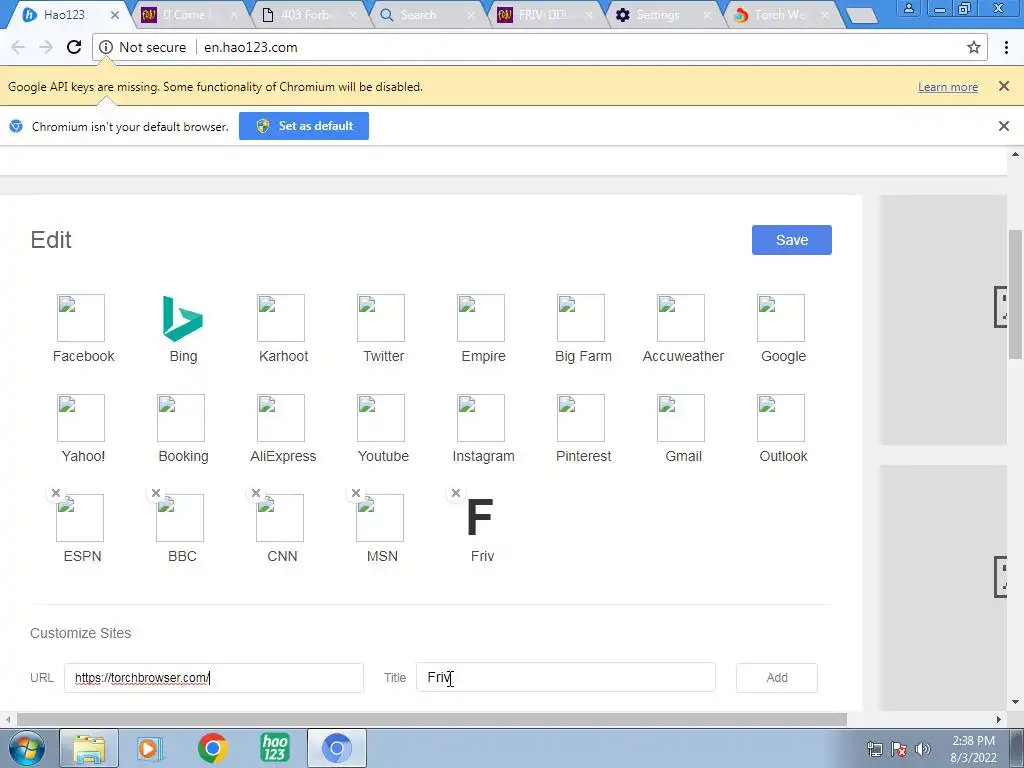Select the Youtube site icon
This screenshot has height=768, width=1024.
coord(381,418)
